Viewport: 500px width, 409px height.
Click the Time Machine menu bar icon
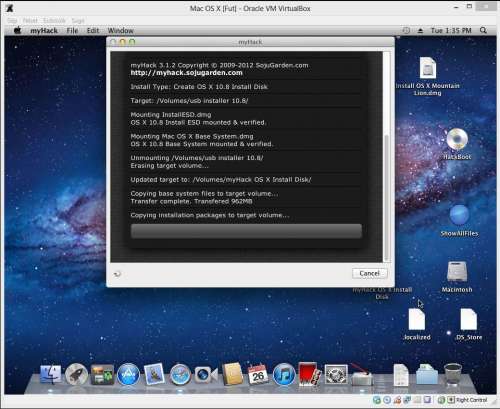(x=406, y=31)
